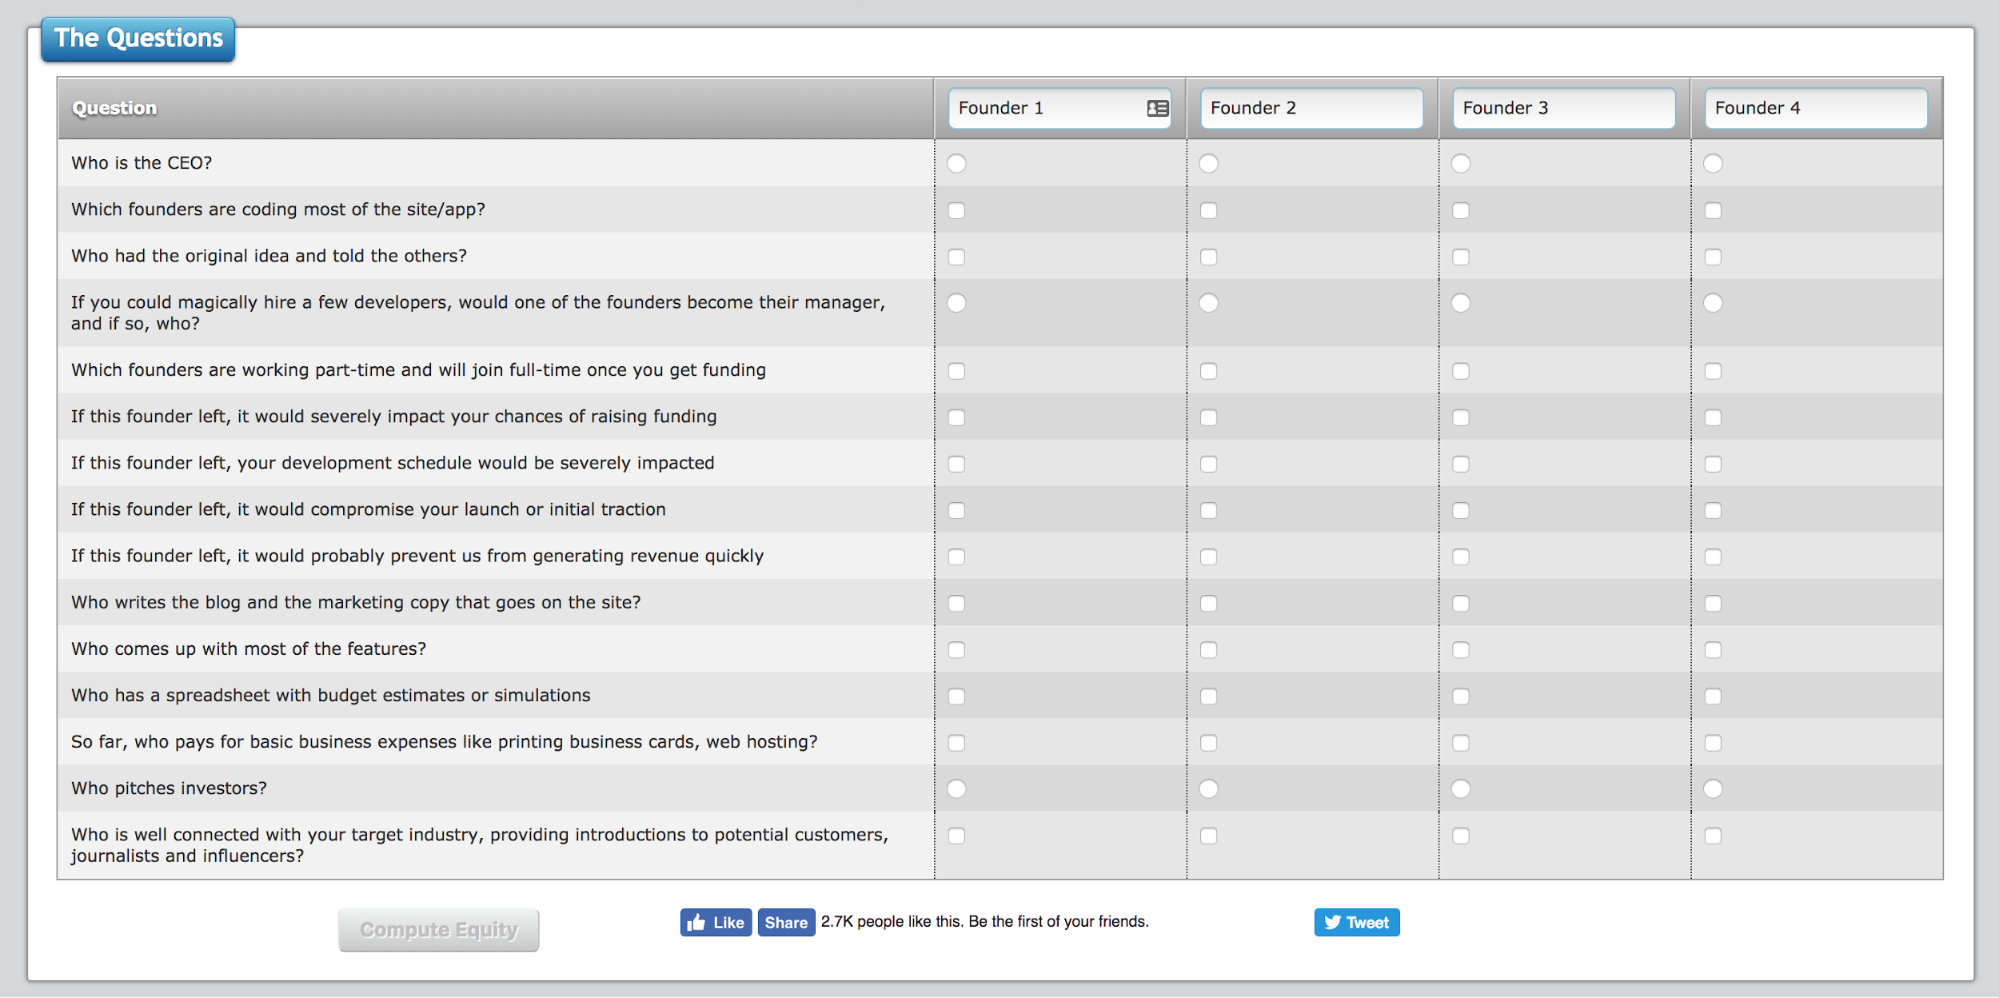1999x998 pixels.
Task: Click the contact card icon in Founder 1 field
Action: [x=1157, y=108]
